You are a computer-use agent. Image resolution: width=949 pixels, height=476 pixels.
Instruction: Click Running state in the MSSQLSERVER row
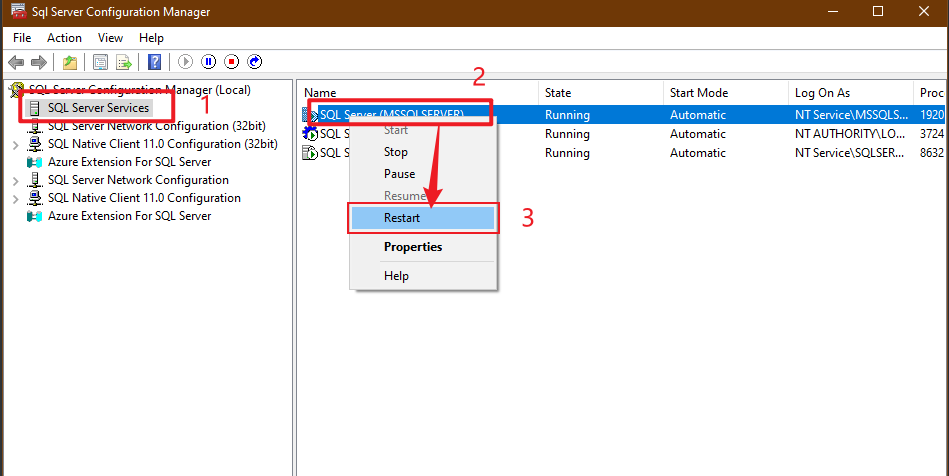point(567,114)
